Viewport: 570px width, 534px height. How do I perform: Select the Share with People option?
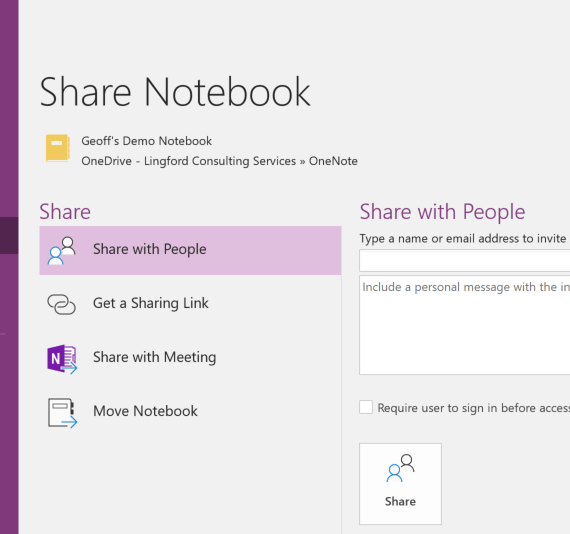point(190,250)
